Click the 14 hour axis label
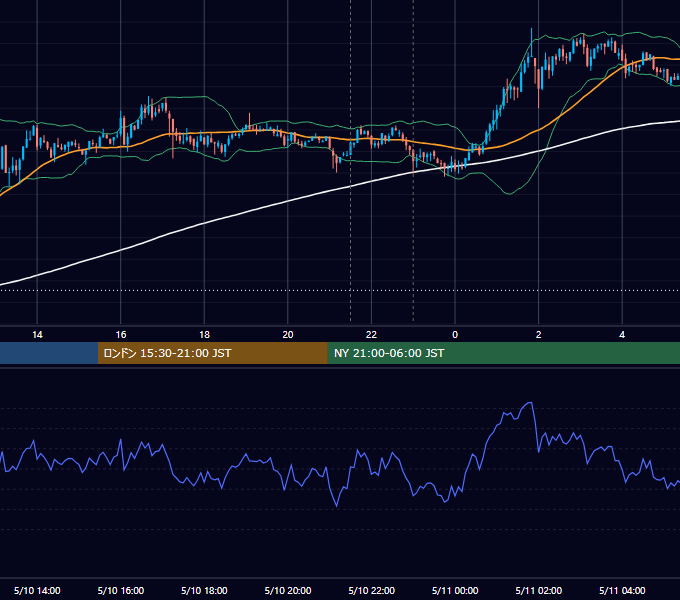Screen dimensions: 680x600 click(x=37, y=335)
